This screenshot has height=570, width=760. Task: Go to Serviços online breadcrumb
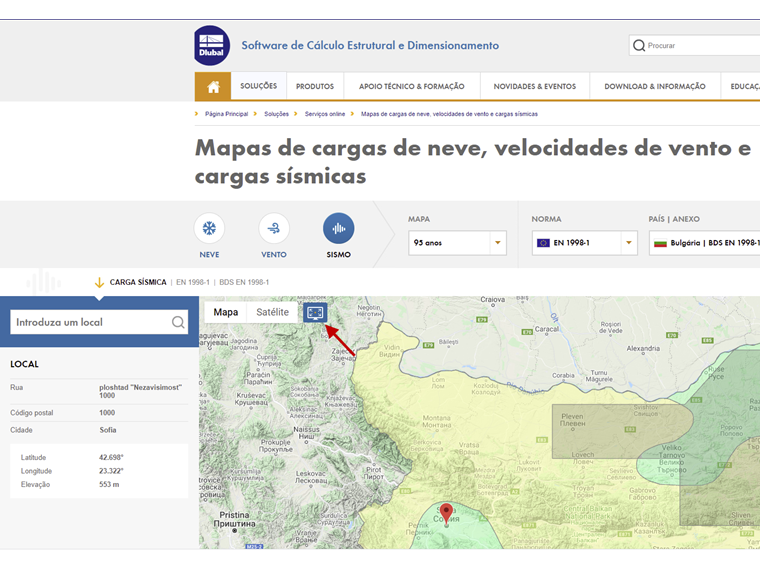pos(325,114)
